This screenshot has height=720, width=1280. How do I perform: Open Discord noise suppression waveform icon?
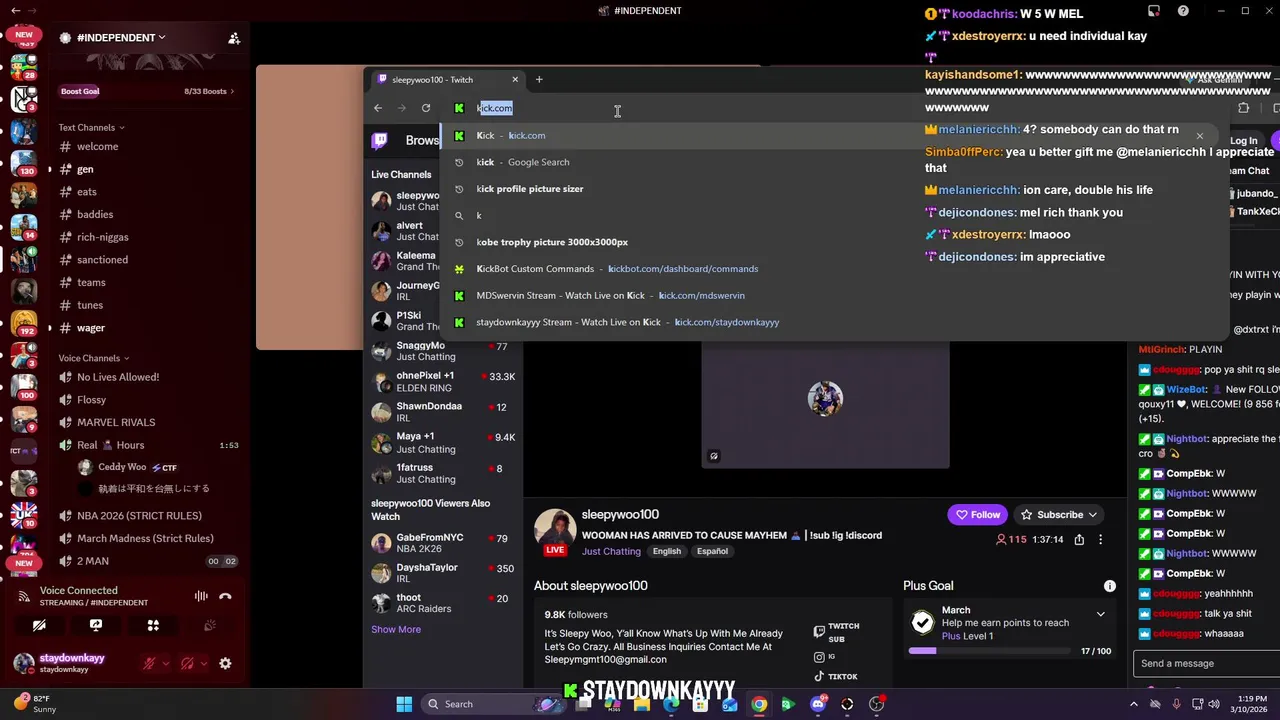[201, 596]
